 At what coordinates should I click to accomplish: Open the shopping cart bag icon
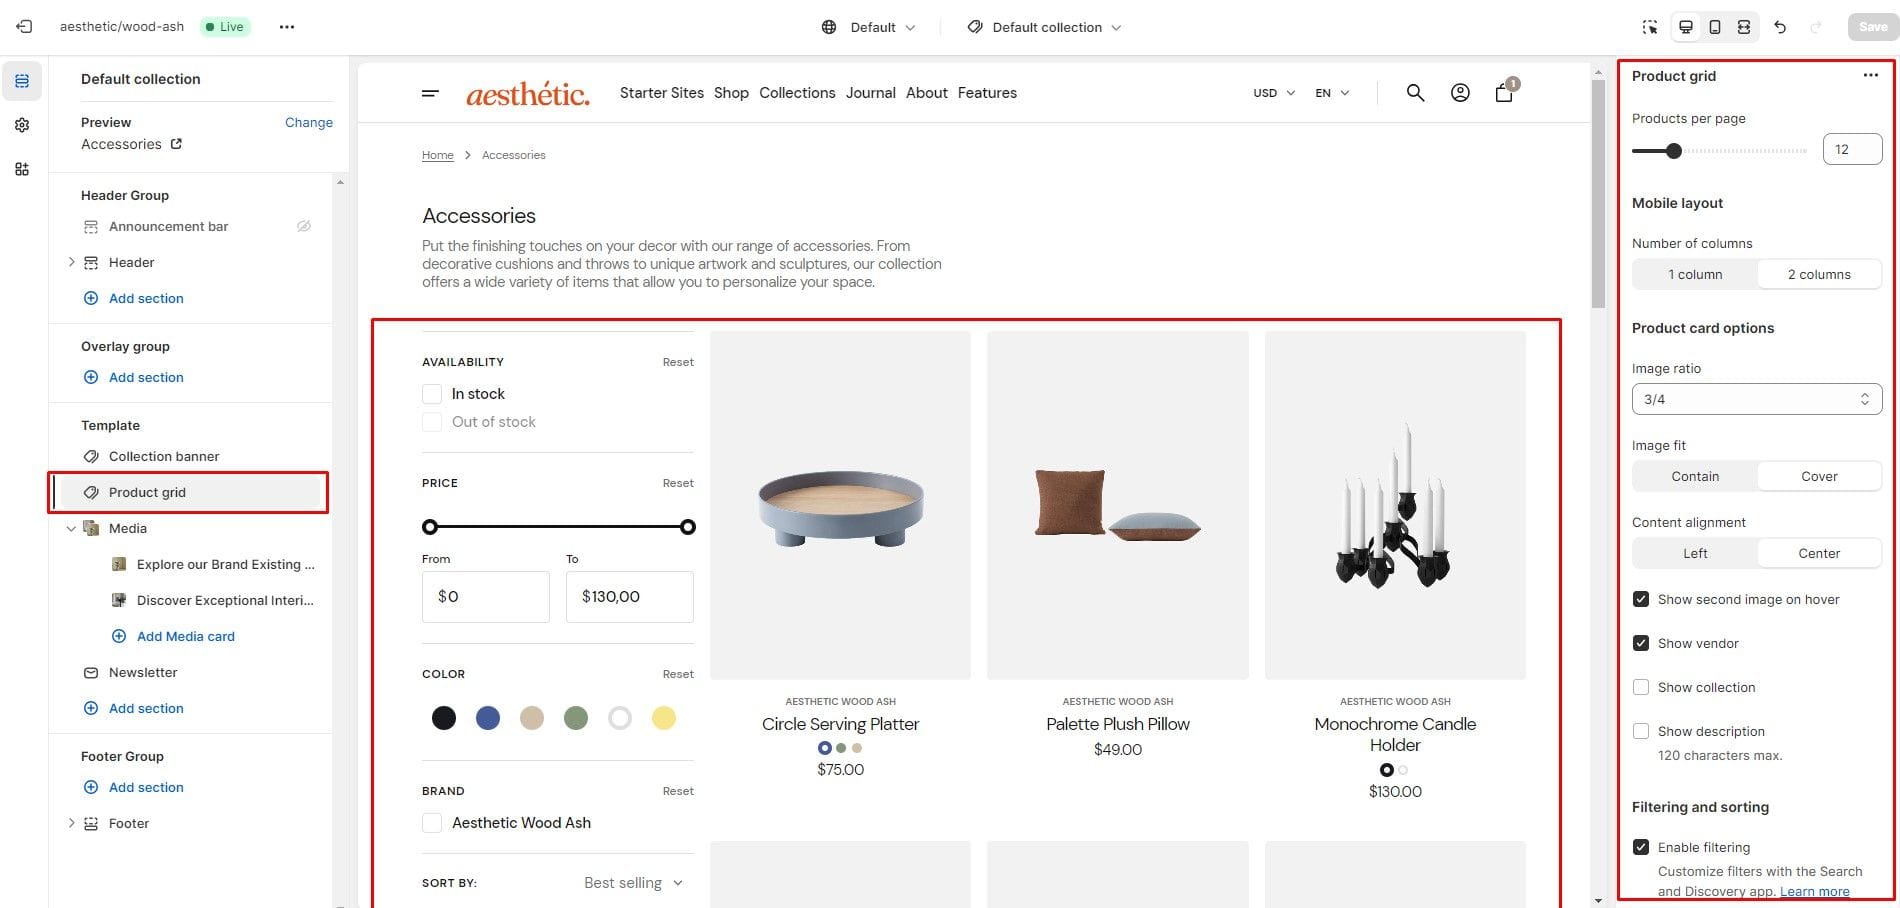1503,93
